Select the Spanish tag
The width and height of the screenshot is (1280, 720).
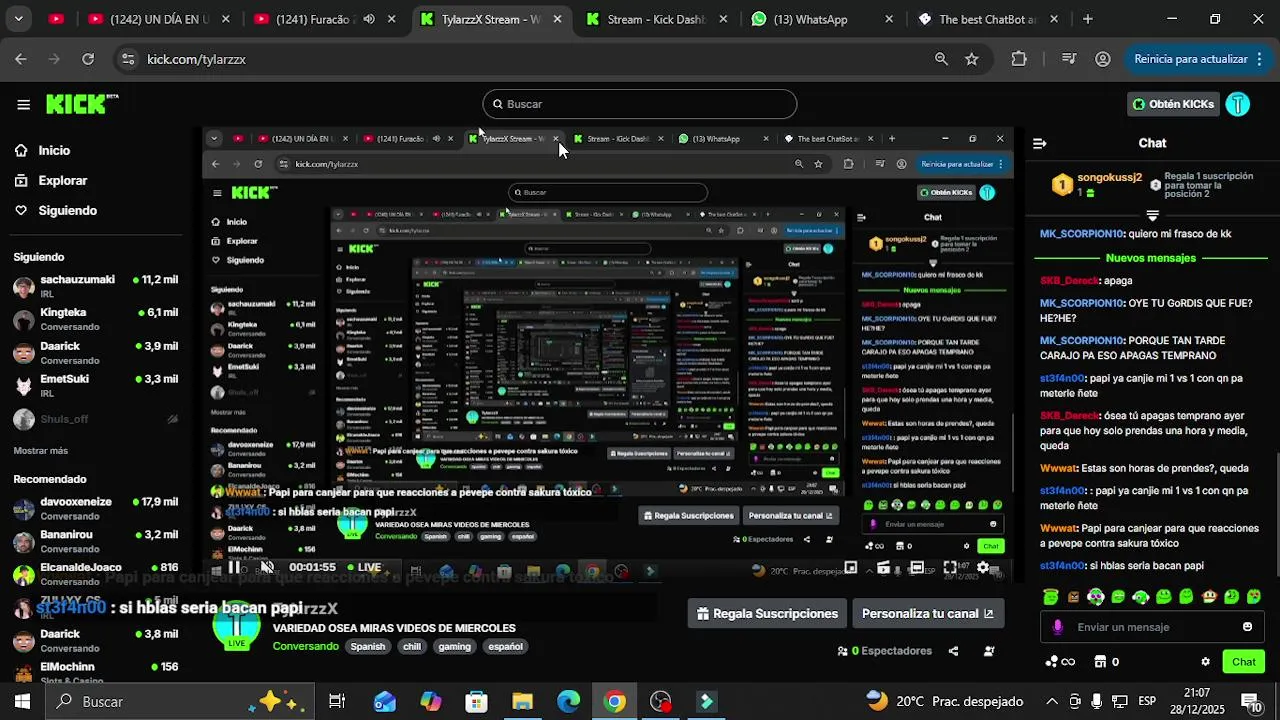point(367,646)
